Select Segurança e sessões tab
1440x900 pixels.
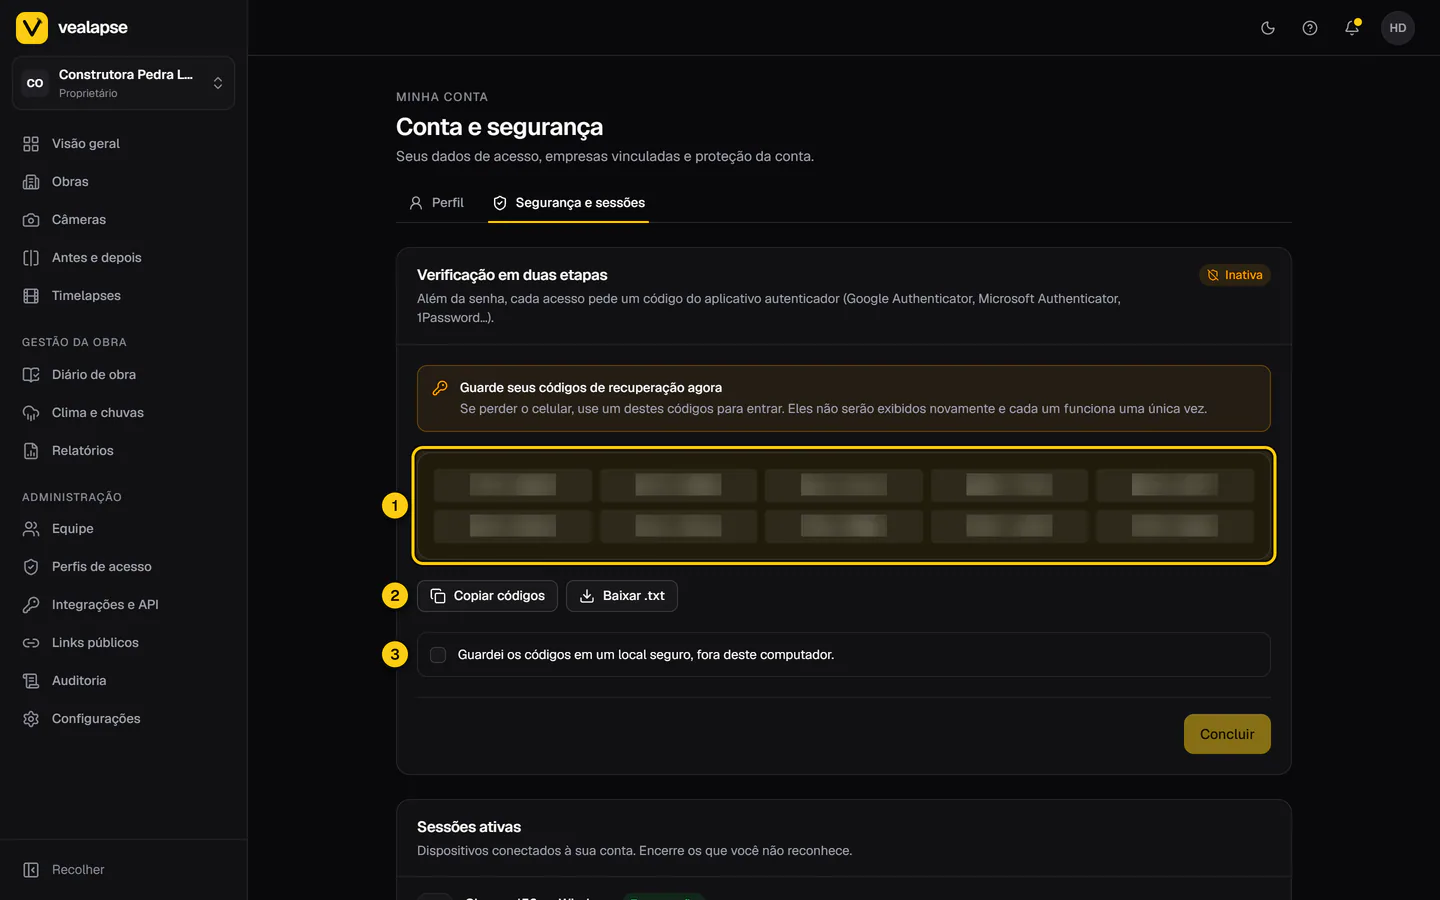[568, 203]
